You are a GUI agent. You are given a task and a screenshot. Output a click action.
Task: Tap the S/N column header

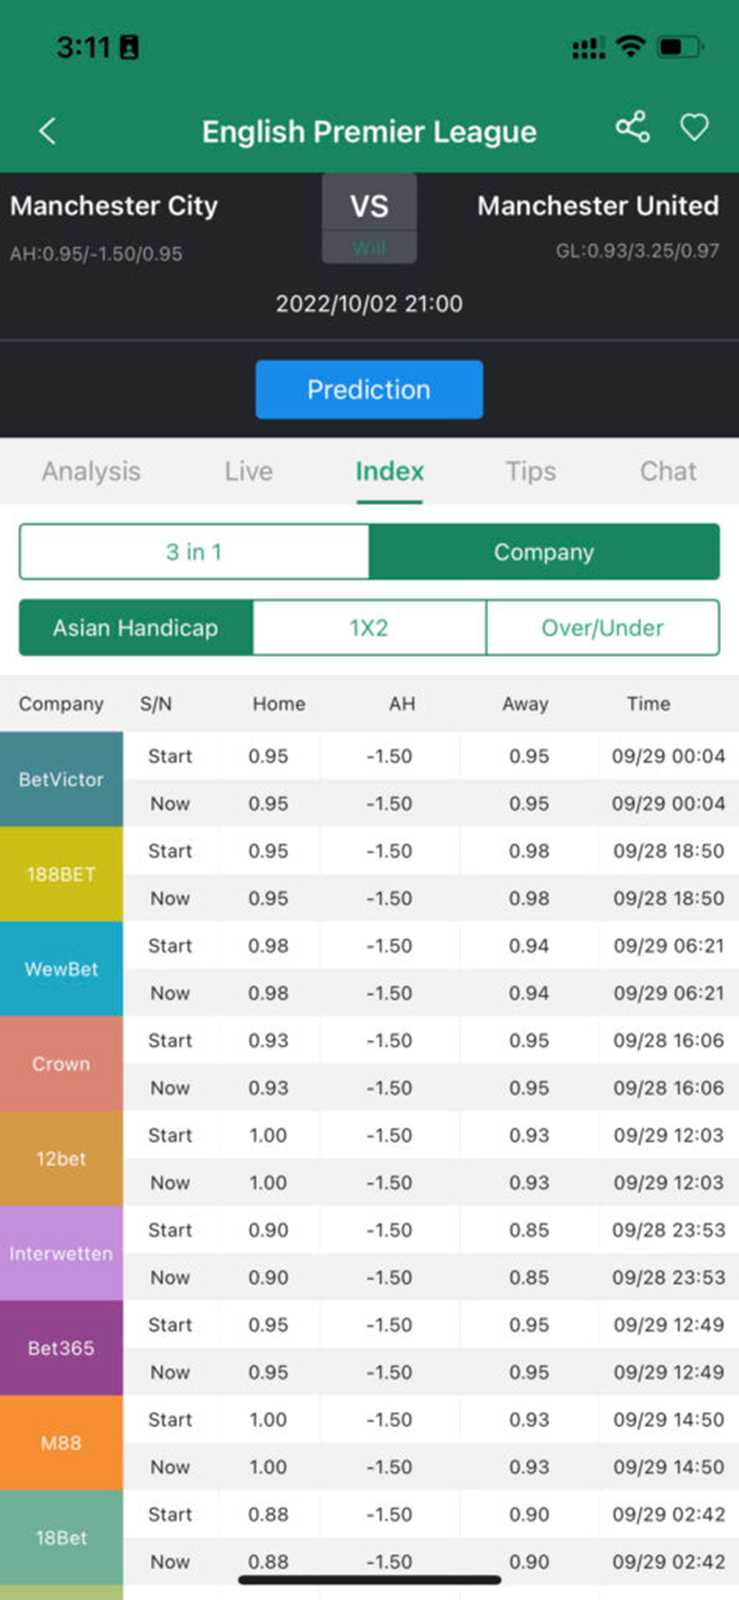(x=156, y=704)
